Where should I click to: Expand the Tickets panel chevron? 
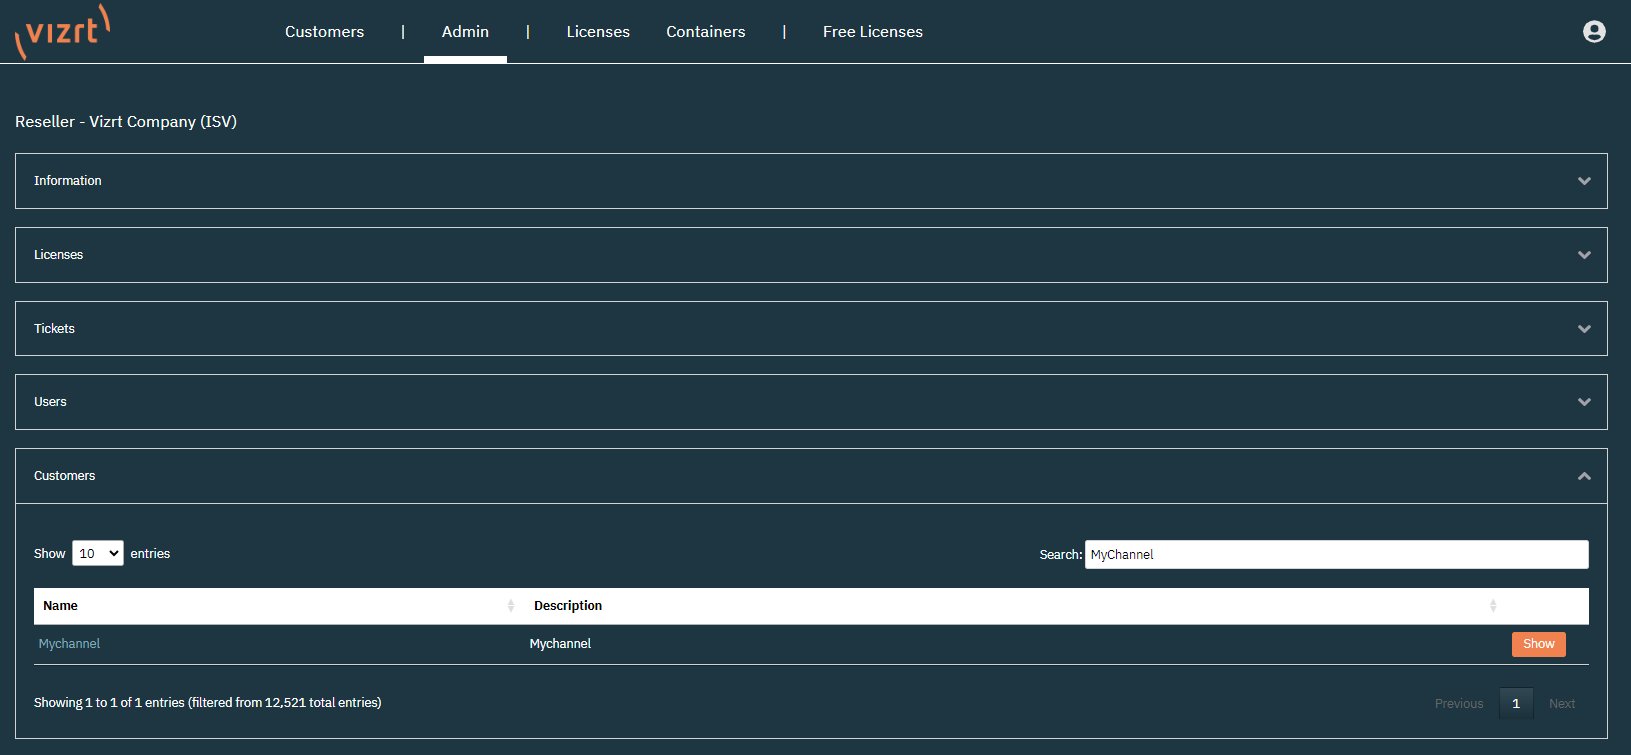[1584, 329]
